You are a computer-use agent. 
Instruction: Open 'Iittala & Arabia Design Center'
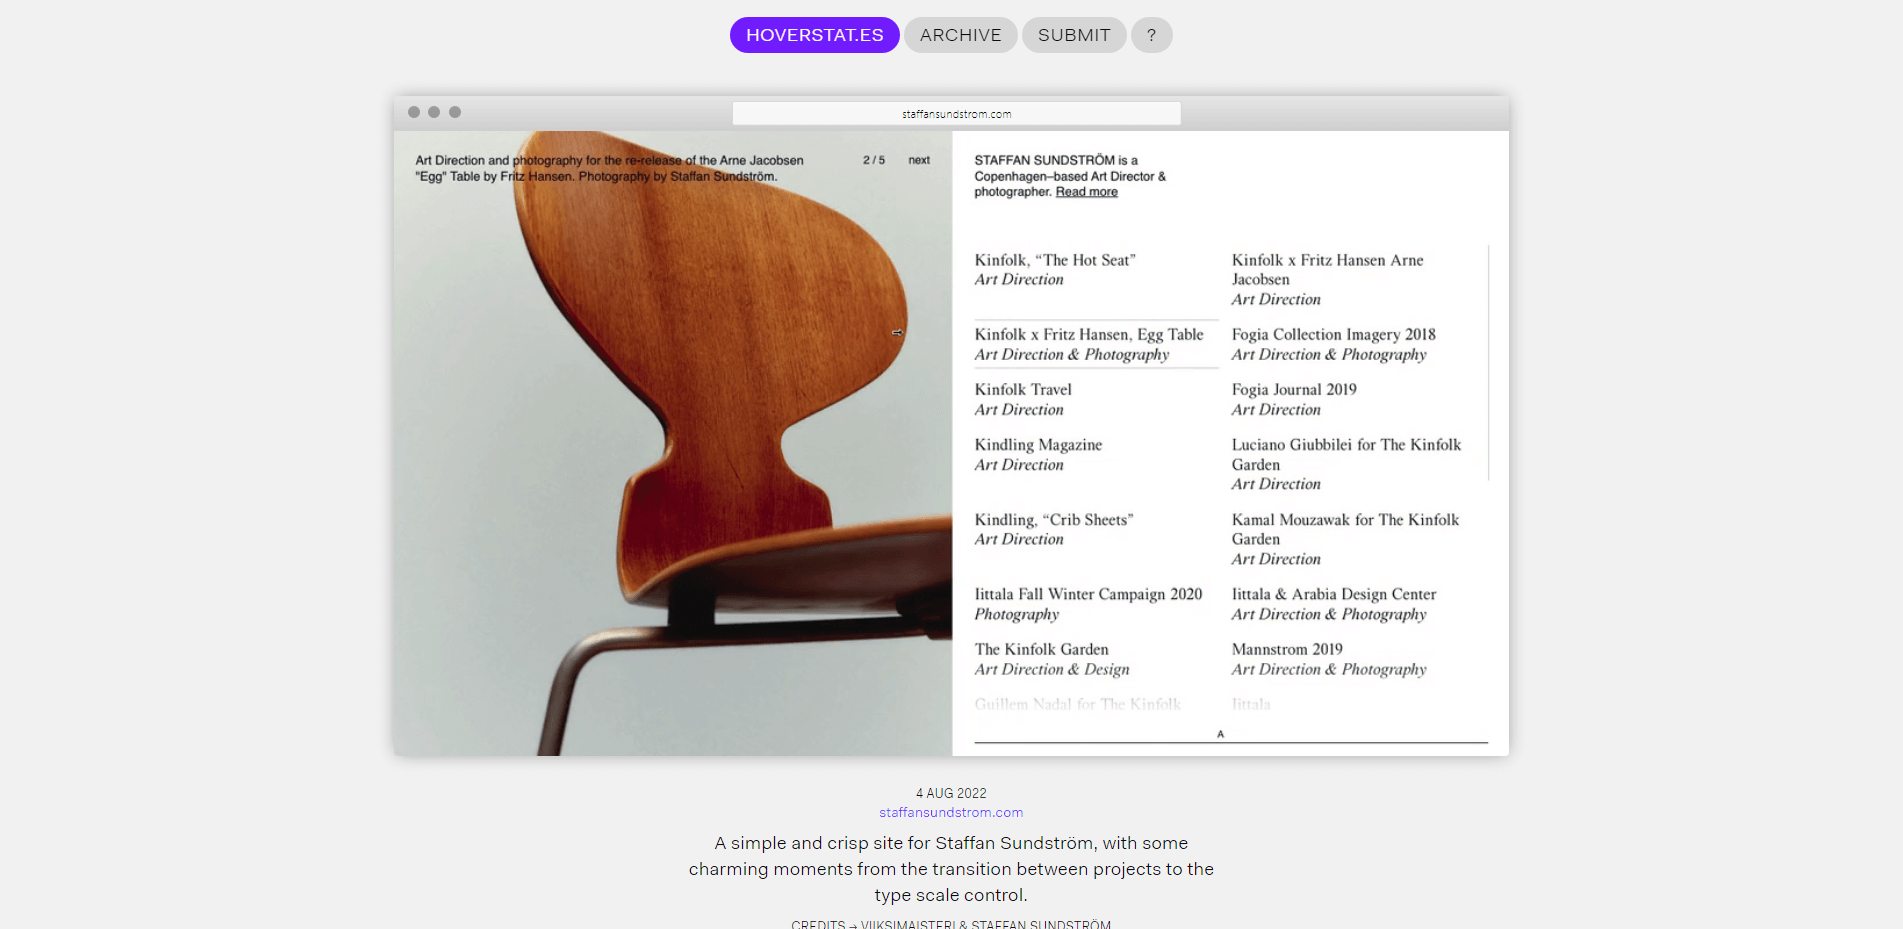(x=1333, y=594)
